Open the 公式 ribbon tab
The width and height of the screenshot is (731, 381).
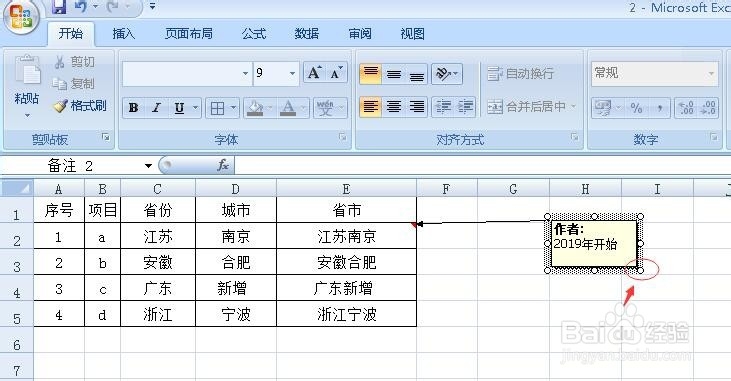coord(254,34)
